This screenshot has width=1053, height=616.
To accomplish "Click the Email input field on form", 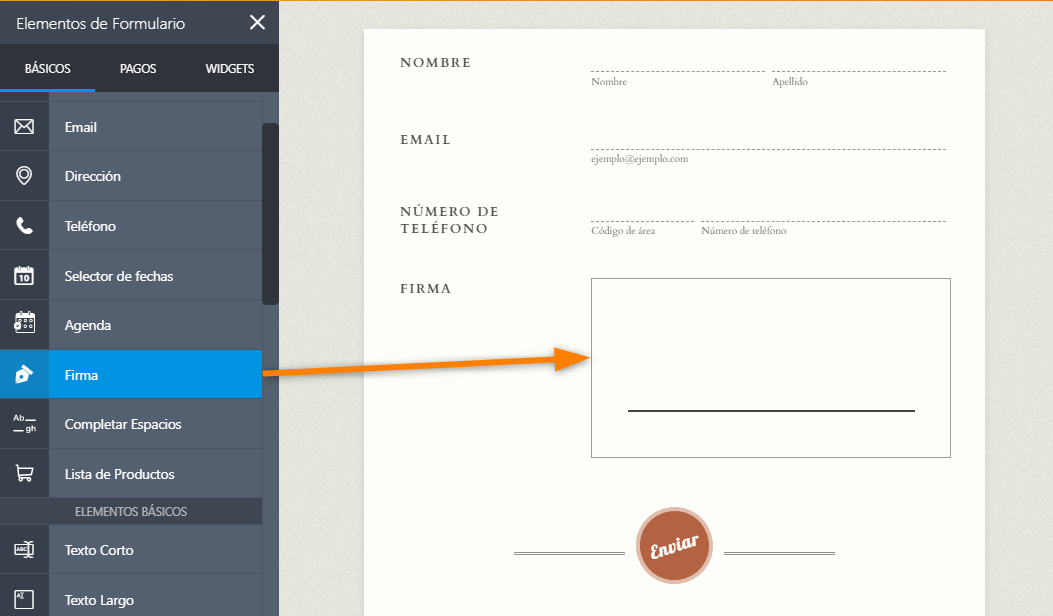I will (x=767, y=139).
